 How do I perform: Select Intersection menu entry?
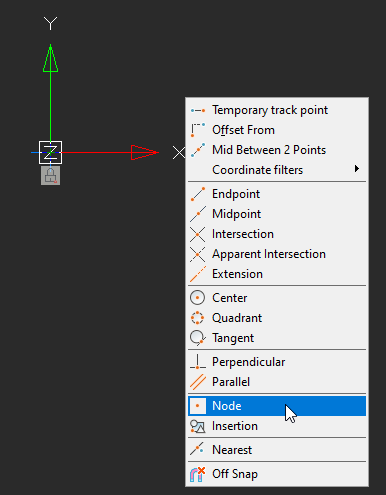point(277,234)
